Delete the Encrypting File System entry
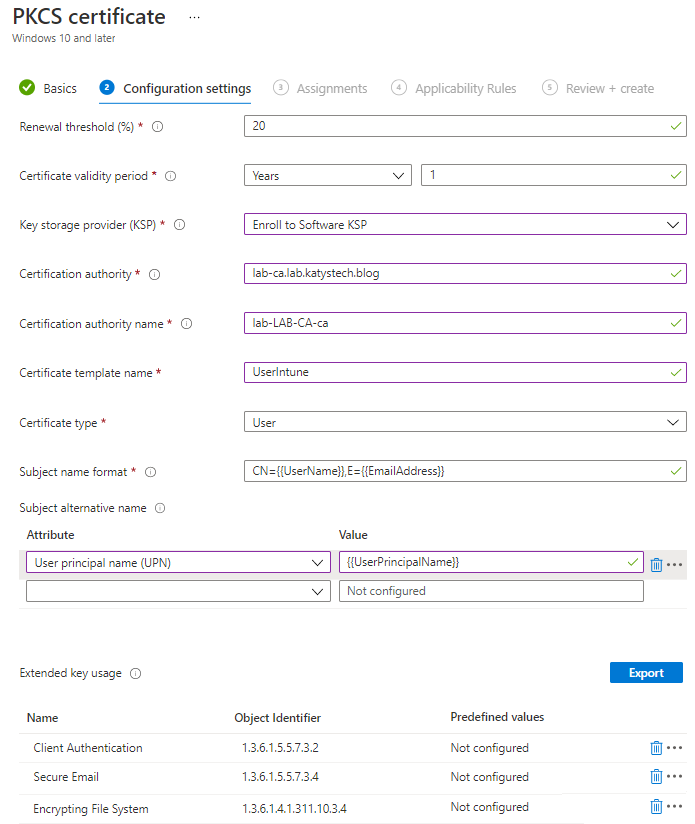 pyautogui.click(x=656, y=807)
